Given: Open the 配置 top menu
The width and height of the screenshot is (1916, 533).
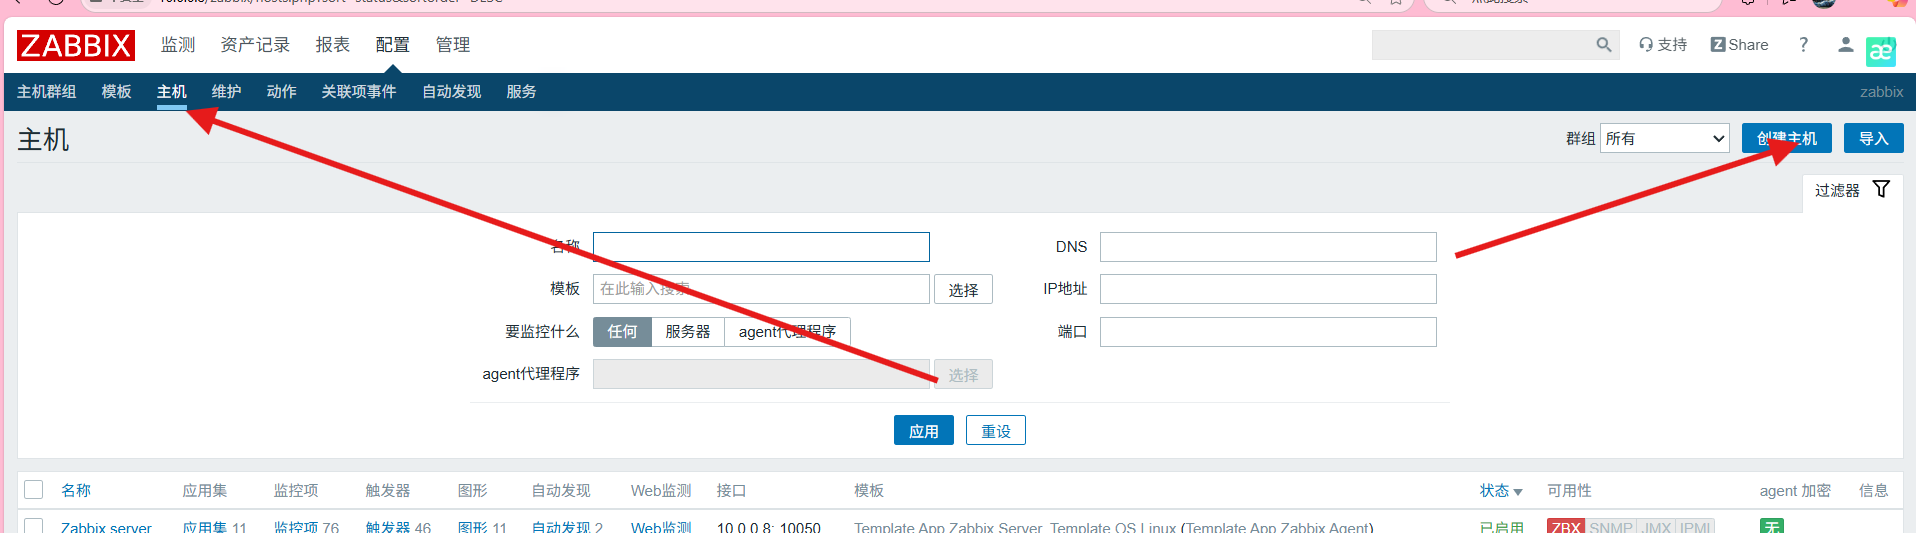Looking at the screenshot, I should tap(393, 45).
